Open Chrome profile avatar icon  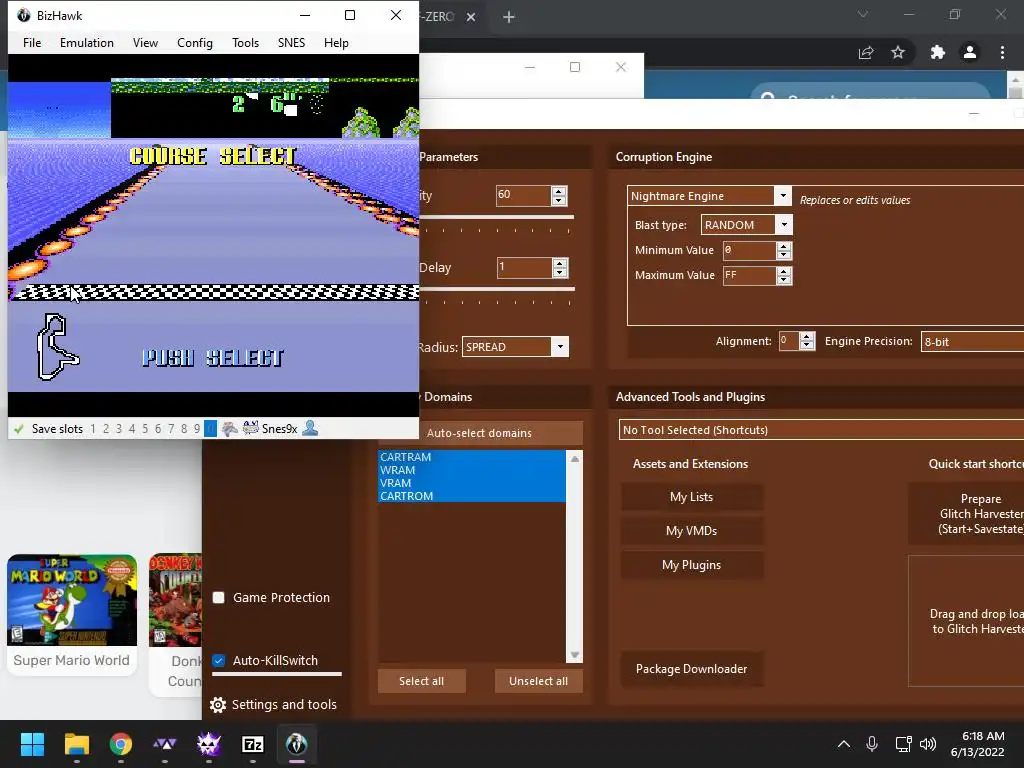[970, 52]
